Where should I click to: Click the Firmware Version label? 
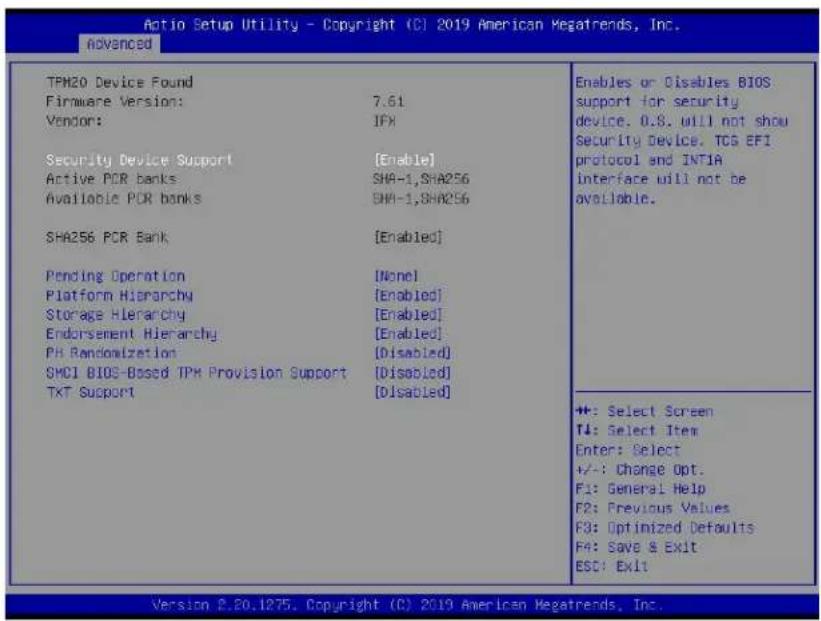pyautogui.click(x=115, y=102)
